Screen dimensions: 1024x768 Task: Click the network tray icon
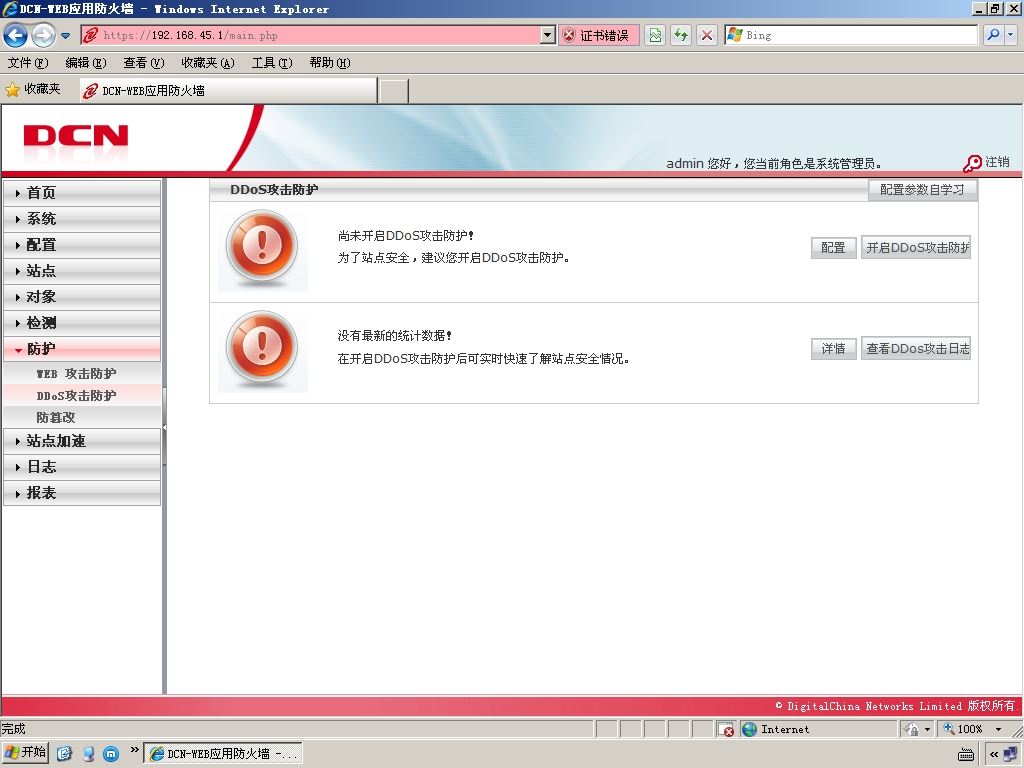coord(1010,754)
